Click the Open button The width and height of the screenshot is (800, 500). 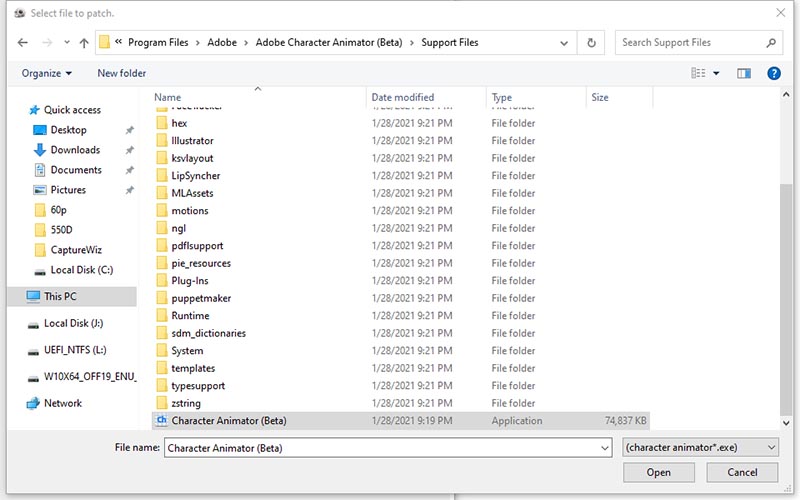(x=659, y=472)
